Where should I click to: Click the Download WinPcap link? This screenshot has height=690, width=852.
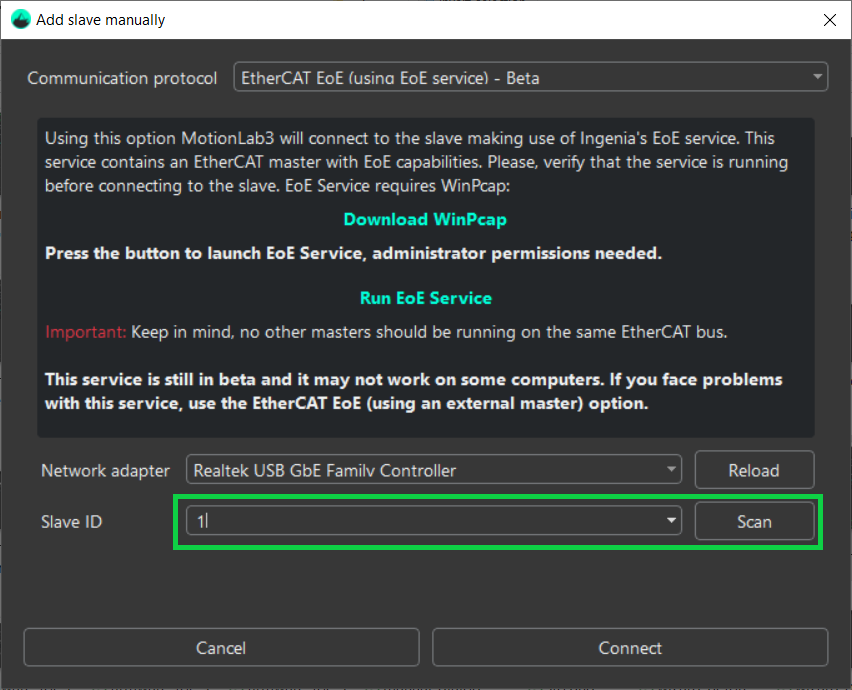click(425, 219)
